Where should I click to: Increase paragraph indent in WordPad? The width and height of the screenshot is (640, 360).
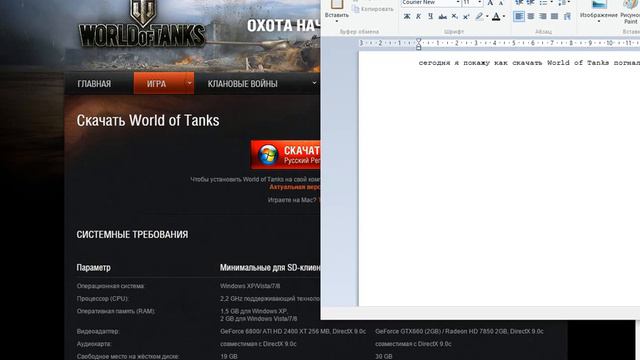coord(531,3)
